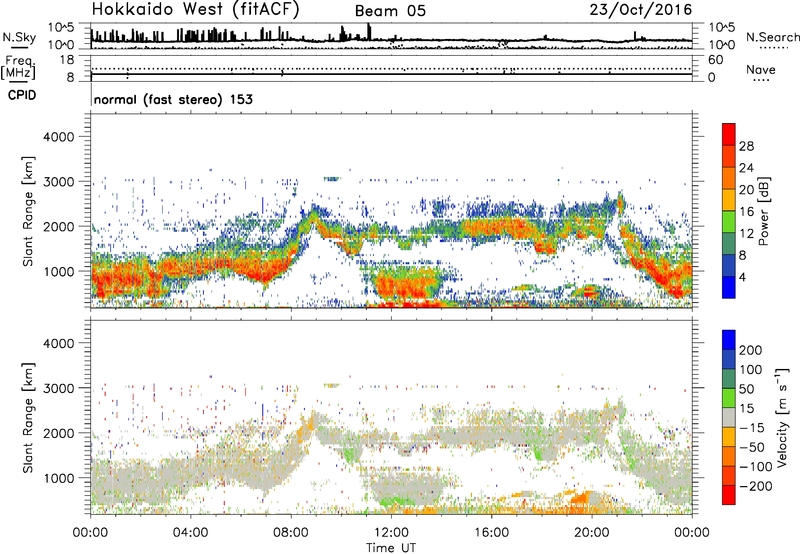Click the "Hokkaido West (fitACF)" plot title

click(195, 9)
